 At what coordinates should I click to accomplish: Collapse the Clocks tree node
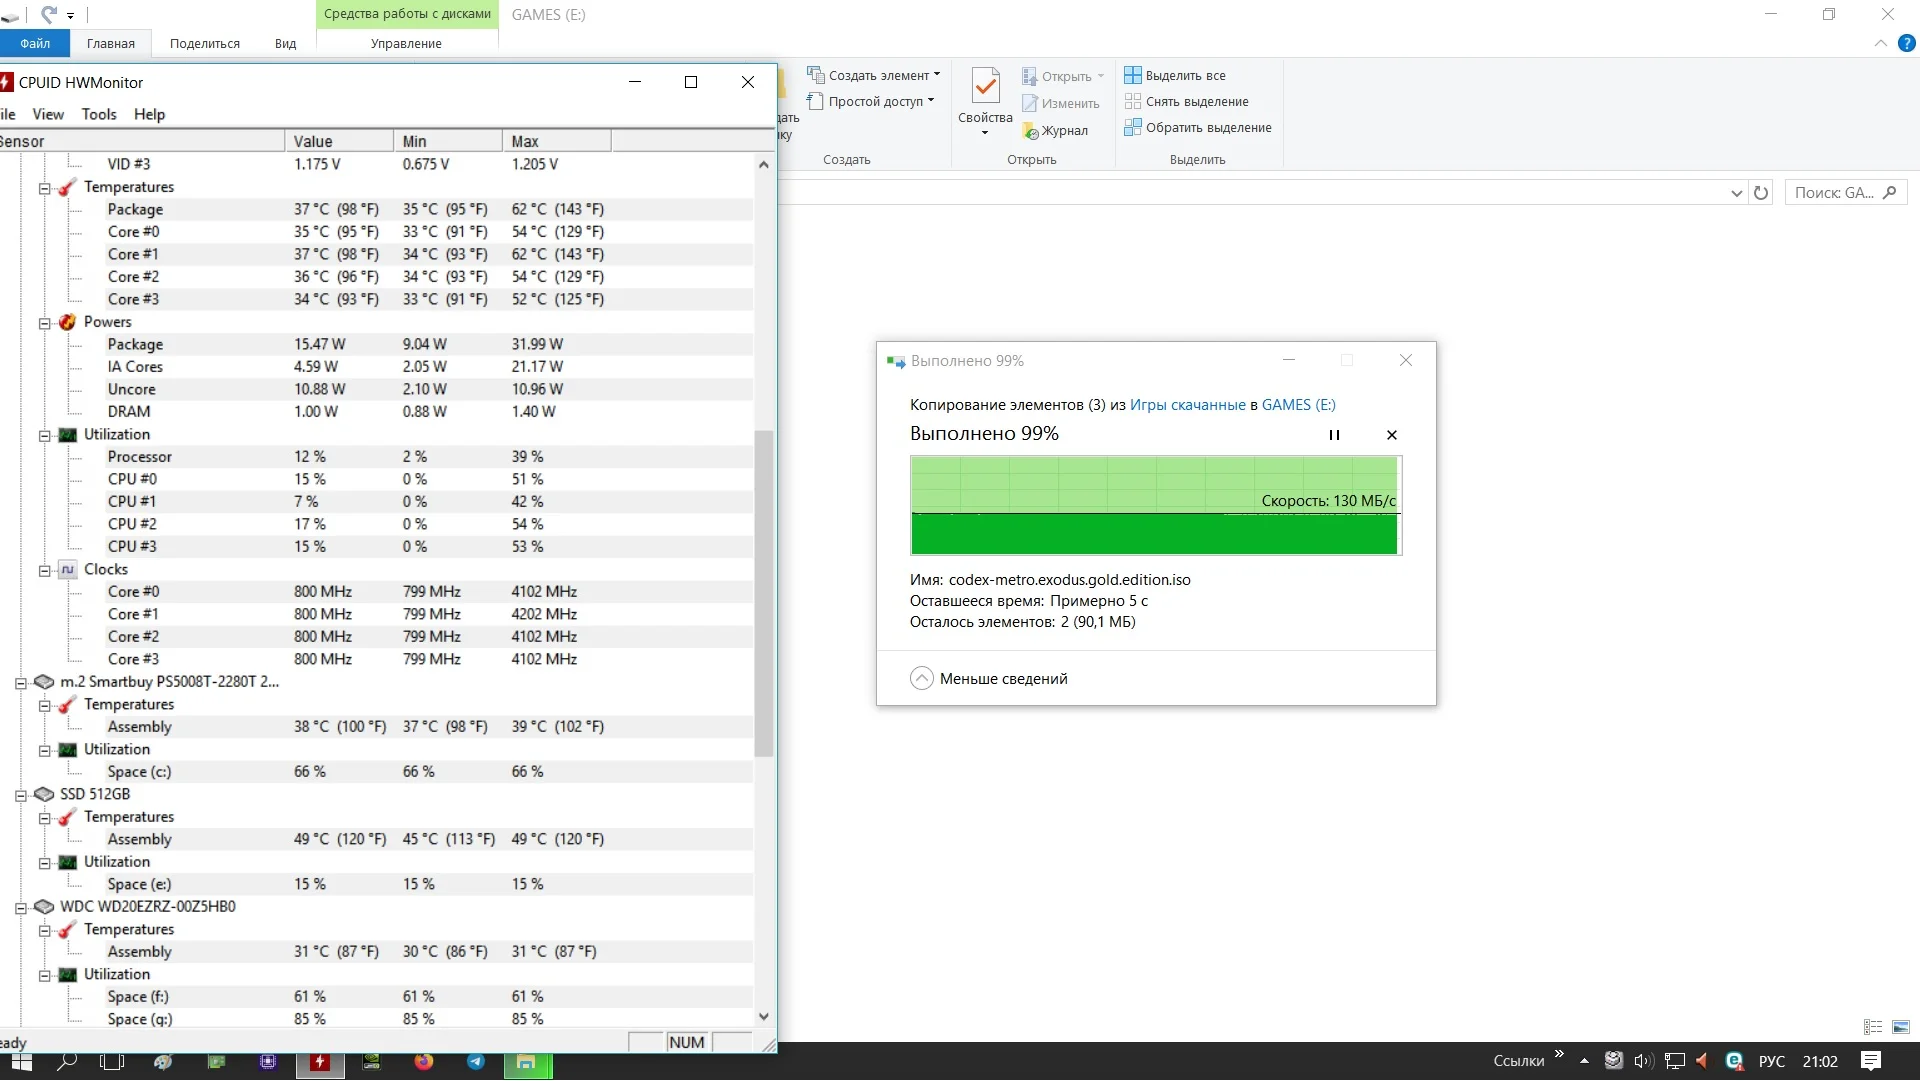tap(44, 570)
